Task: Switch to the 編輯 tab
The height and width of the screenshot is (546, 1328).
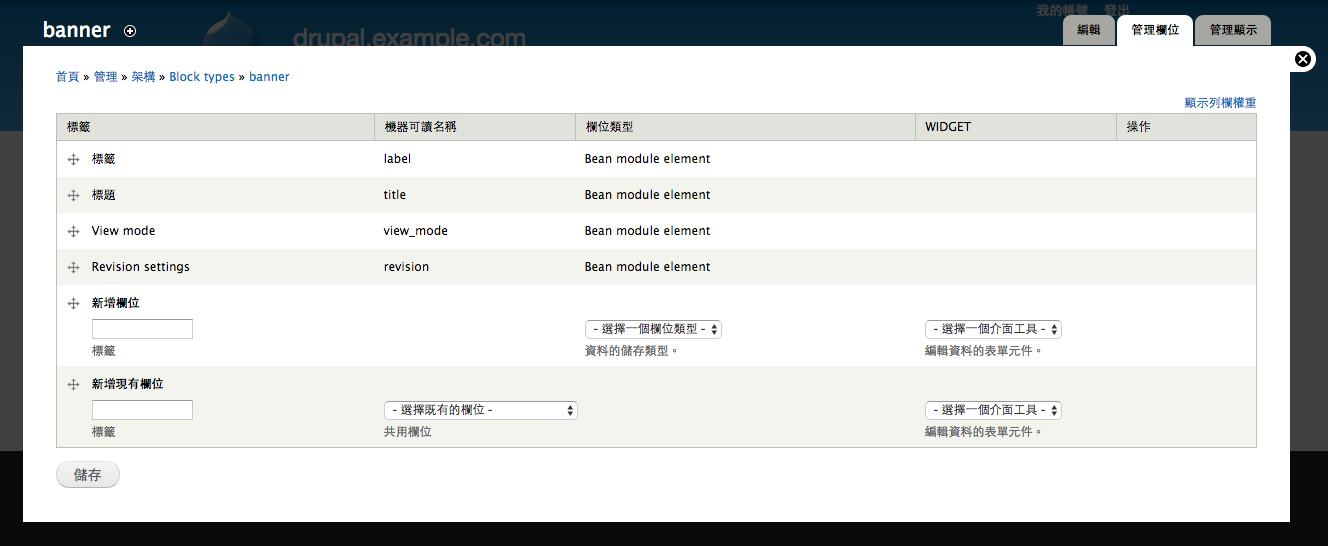Action: tap(1089, 30)
